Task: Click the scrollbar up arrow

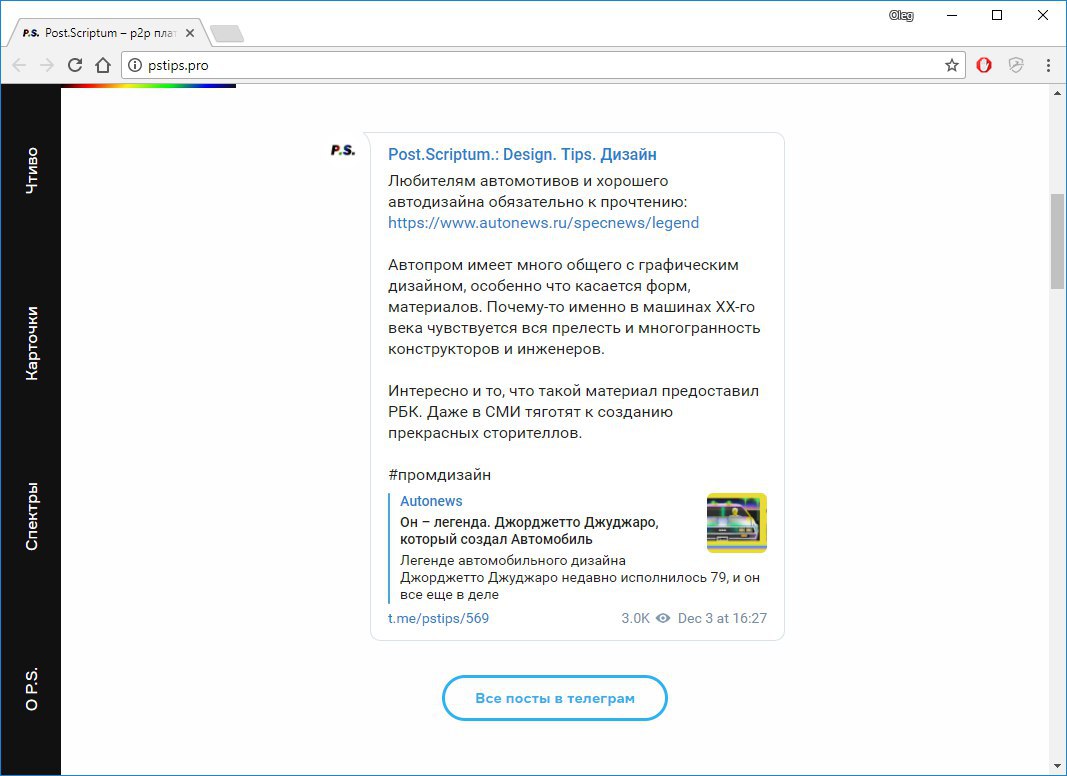Action: pyautogui.click(x=1057, y=93)
